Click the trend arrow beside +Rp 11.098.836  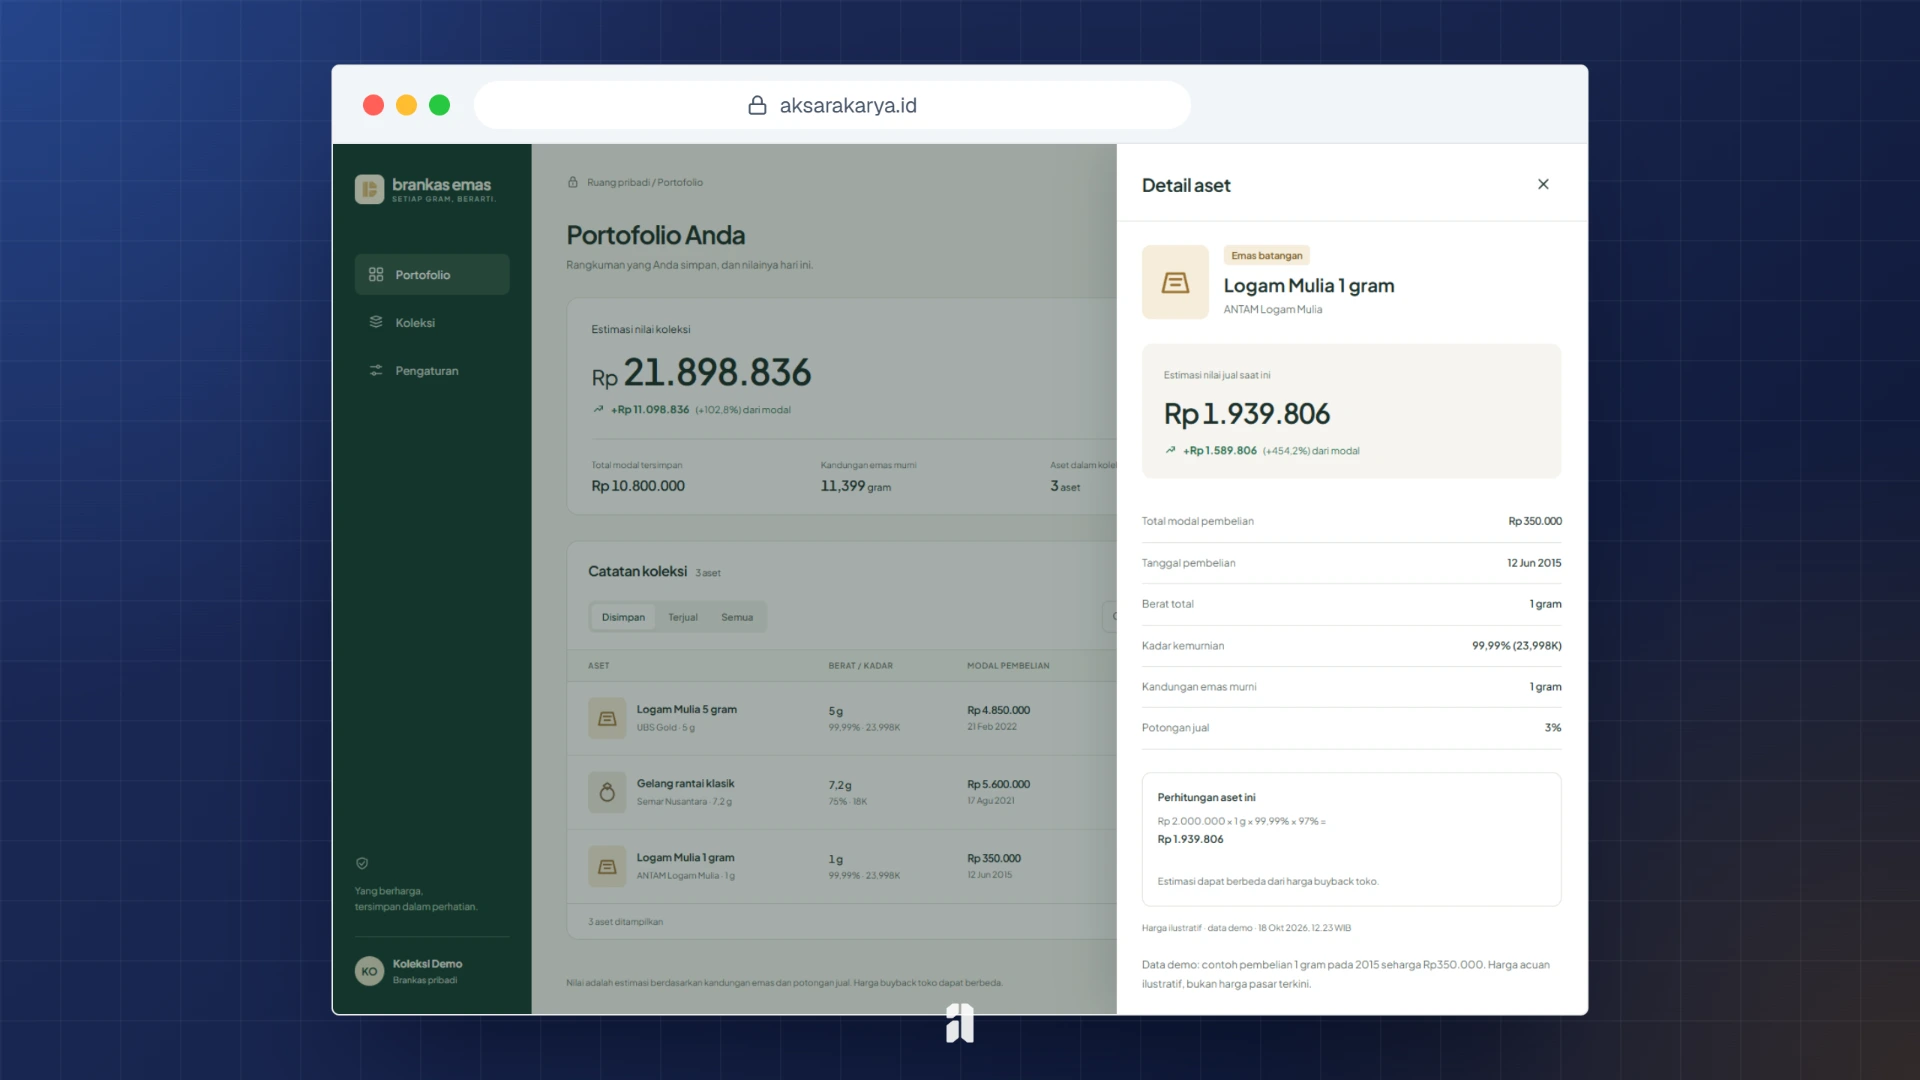(598, 409)
